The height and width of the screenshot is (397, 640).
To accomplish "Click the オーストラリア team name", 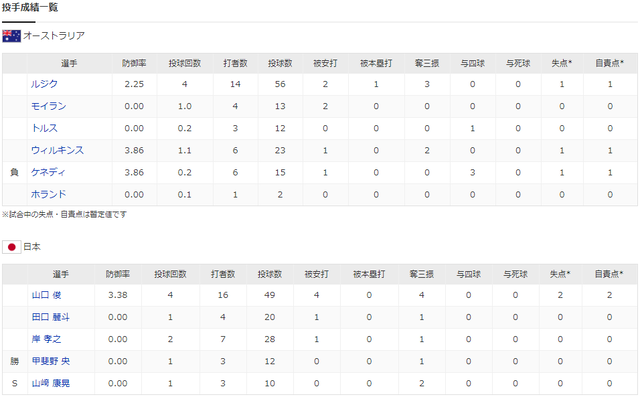I will pyautogui.click(x=54, y=36).
